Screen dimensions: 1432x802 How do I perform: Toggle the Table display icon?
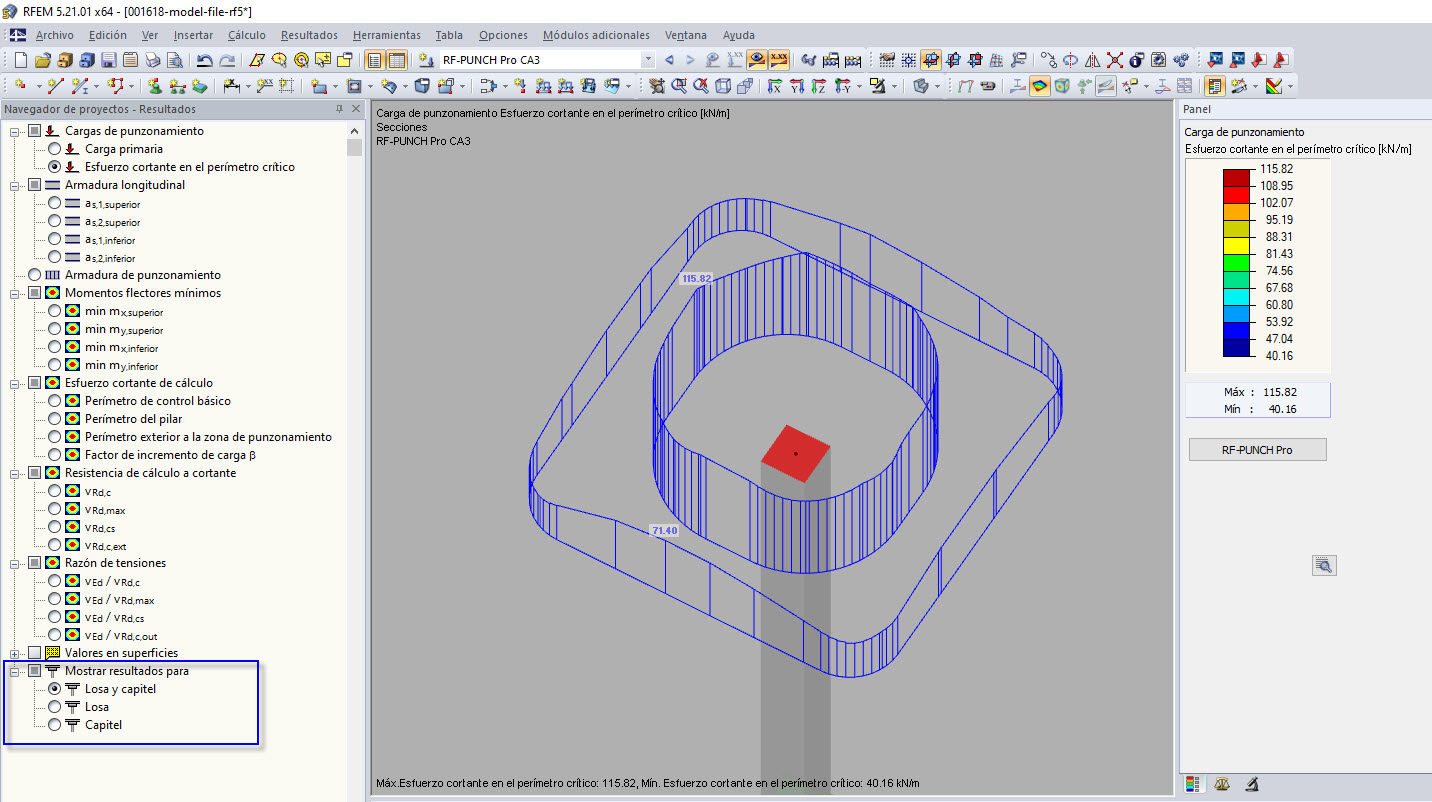tap(397, 60)
